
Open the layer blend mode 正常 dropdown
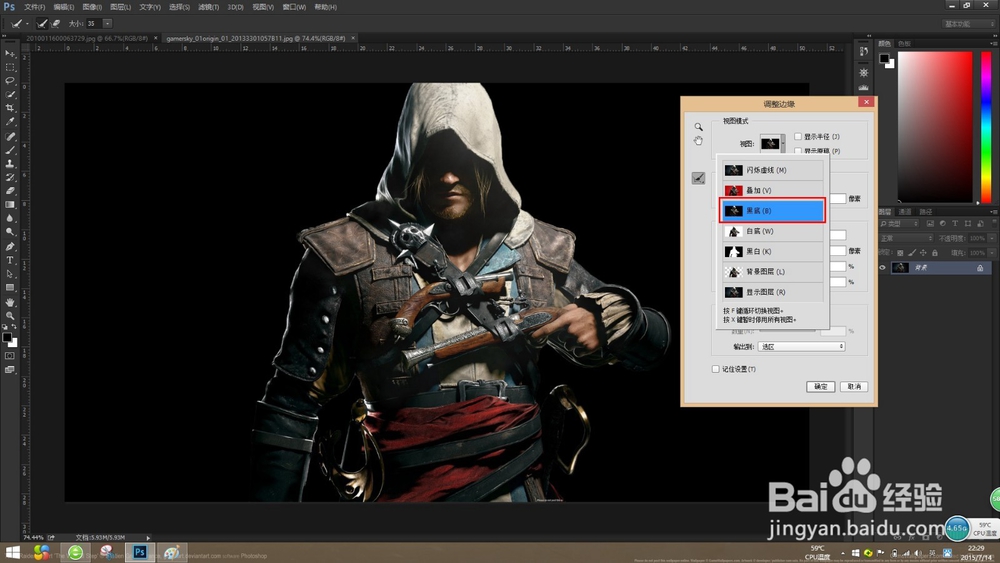pos(906,238)
